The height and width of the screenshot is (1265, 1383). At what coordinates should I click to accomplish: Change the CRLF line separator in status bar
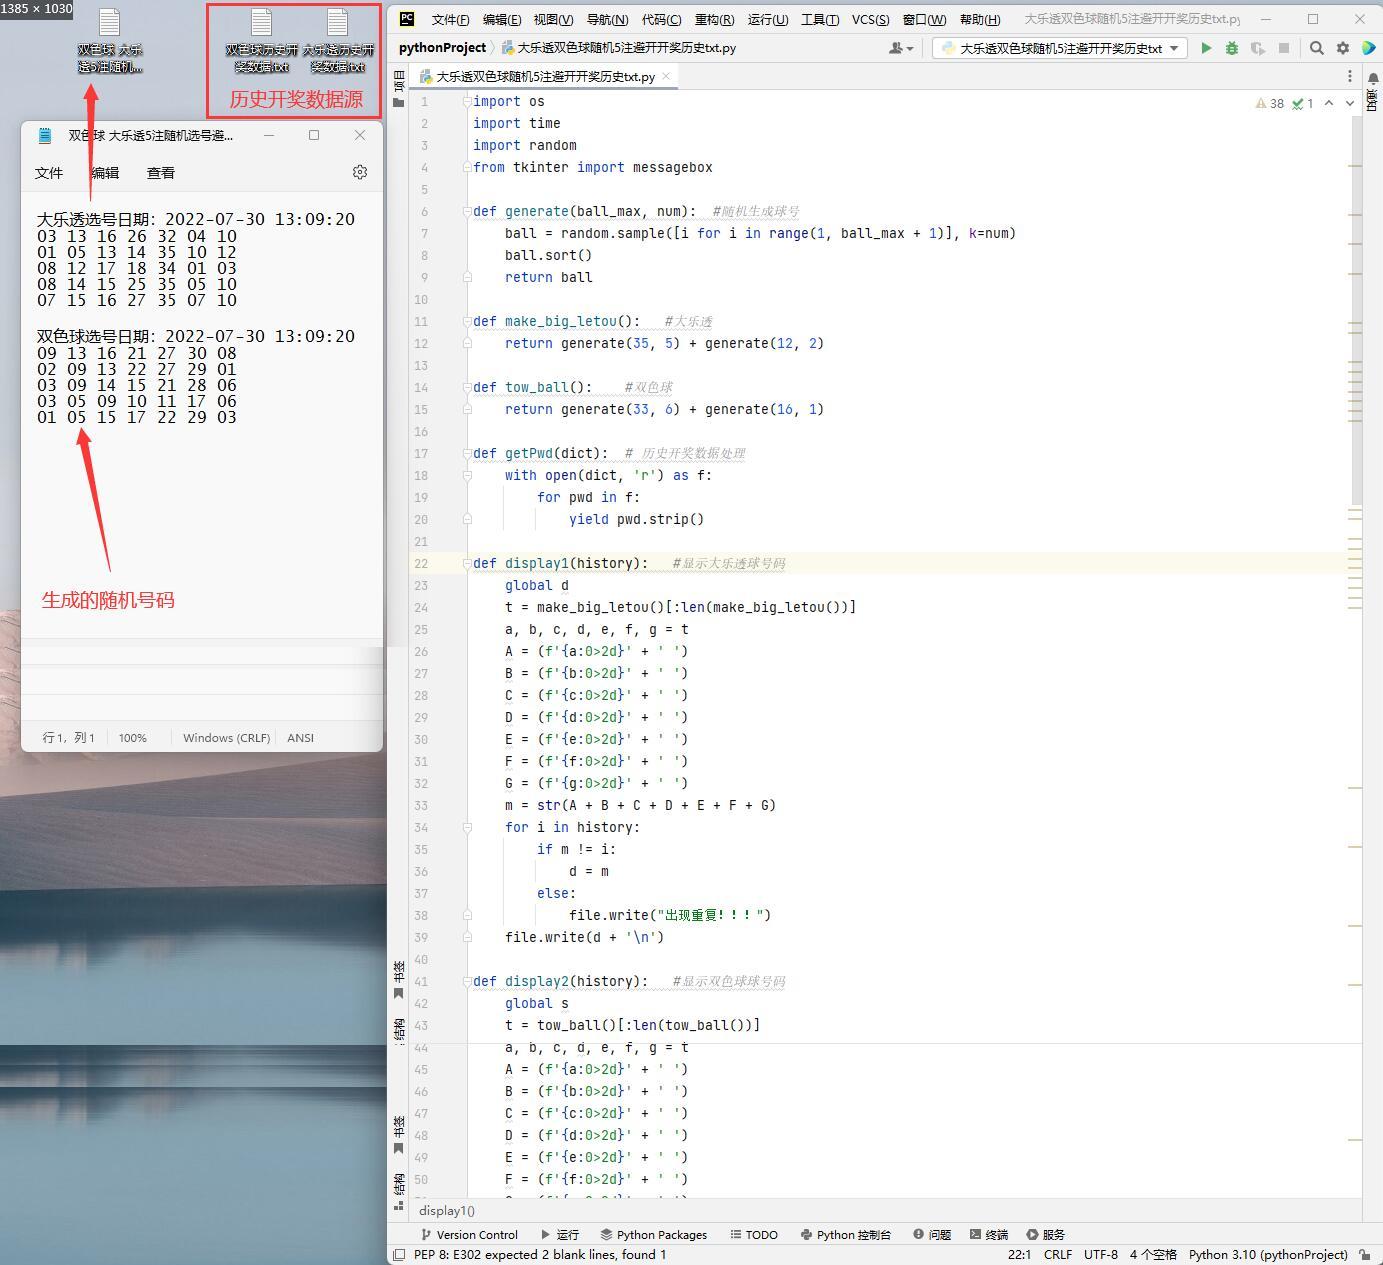[1058, 1254]
